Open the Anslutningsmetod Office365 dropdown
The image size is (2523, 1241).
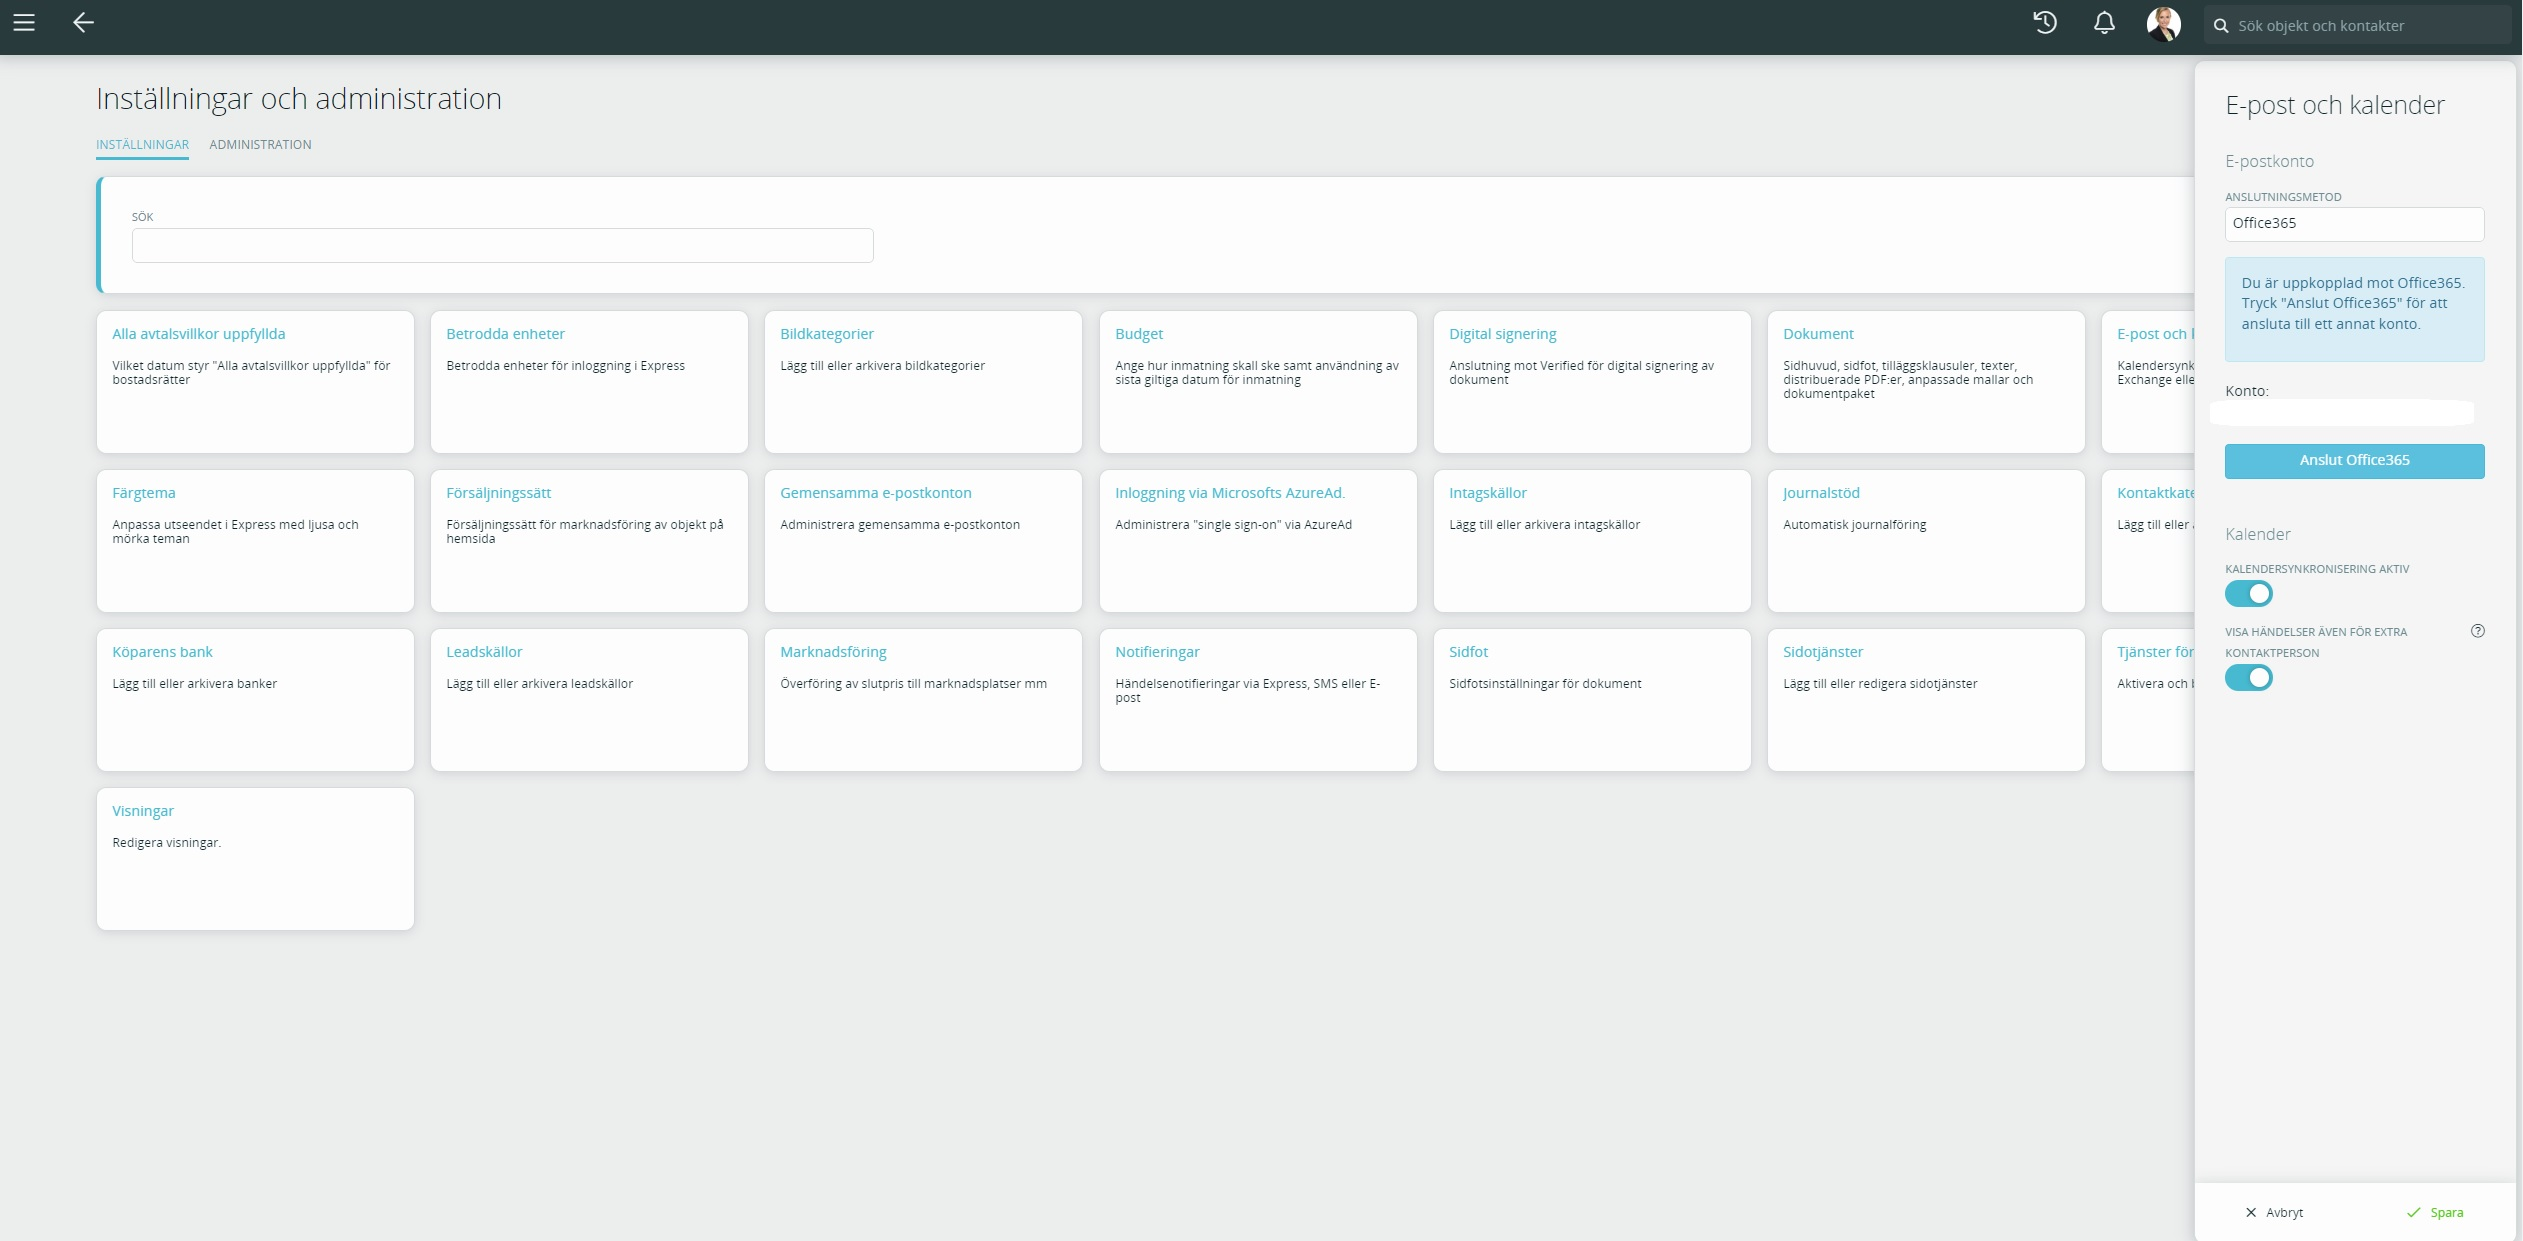(2353, 224)
